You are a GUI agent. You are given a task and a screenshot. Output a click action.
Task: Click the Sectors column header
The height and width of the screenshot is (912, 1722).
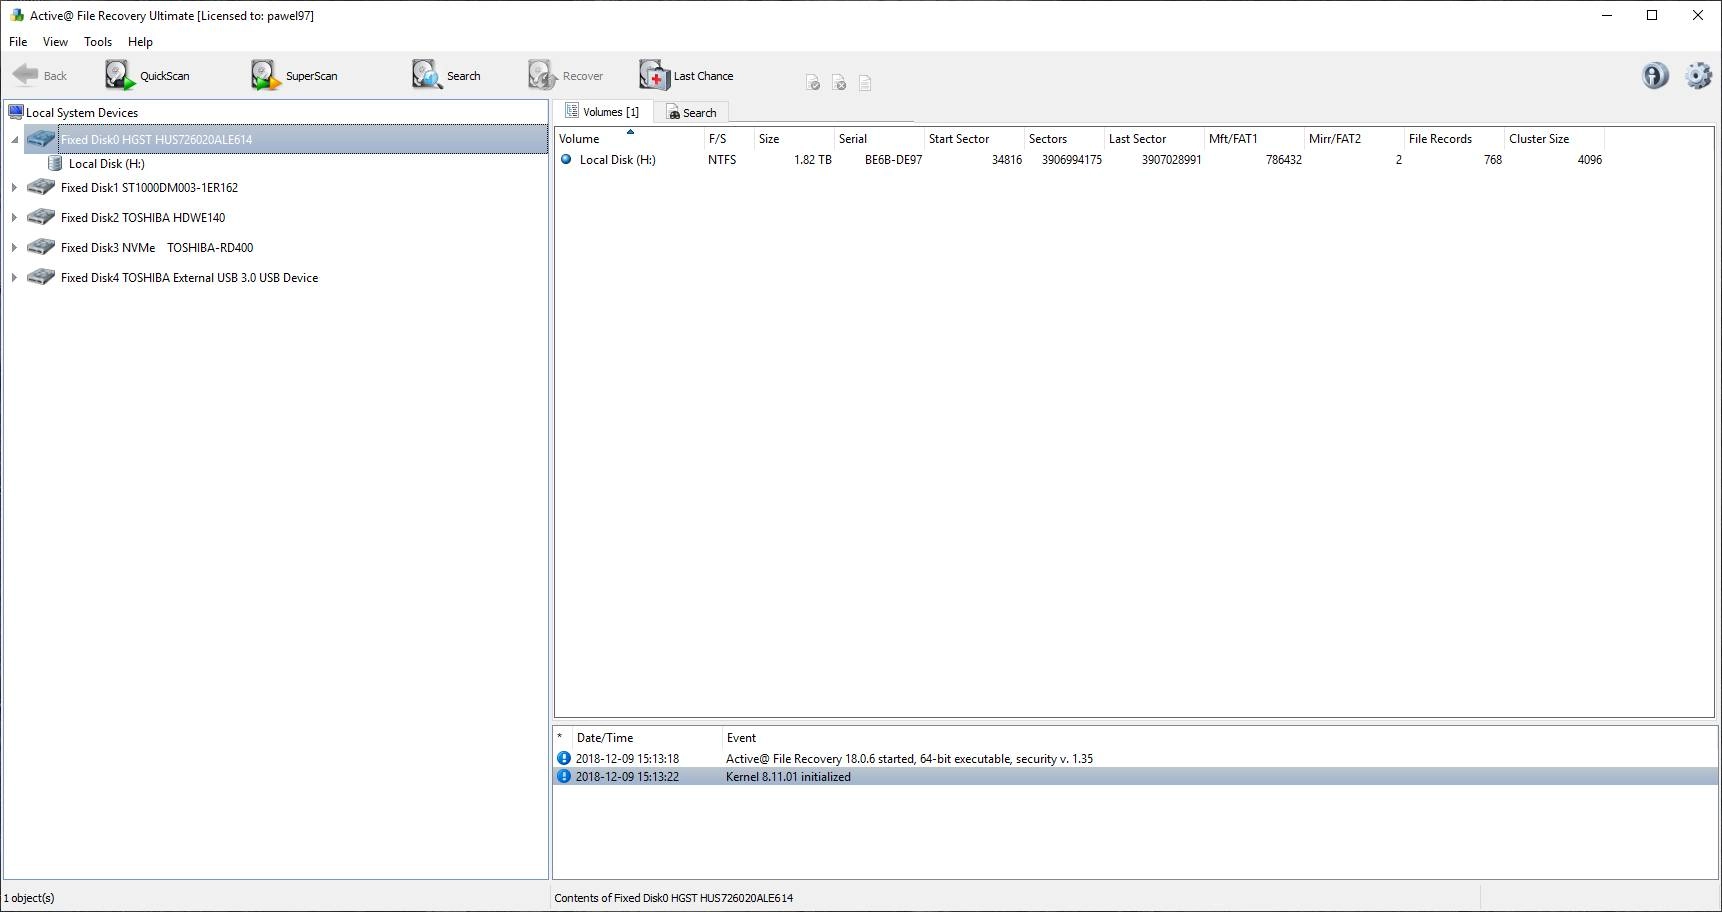coord(1064,139)
